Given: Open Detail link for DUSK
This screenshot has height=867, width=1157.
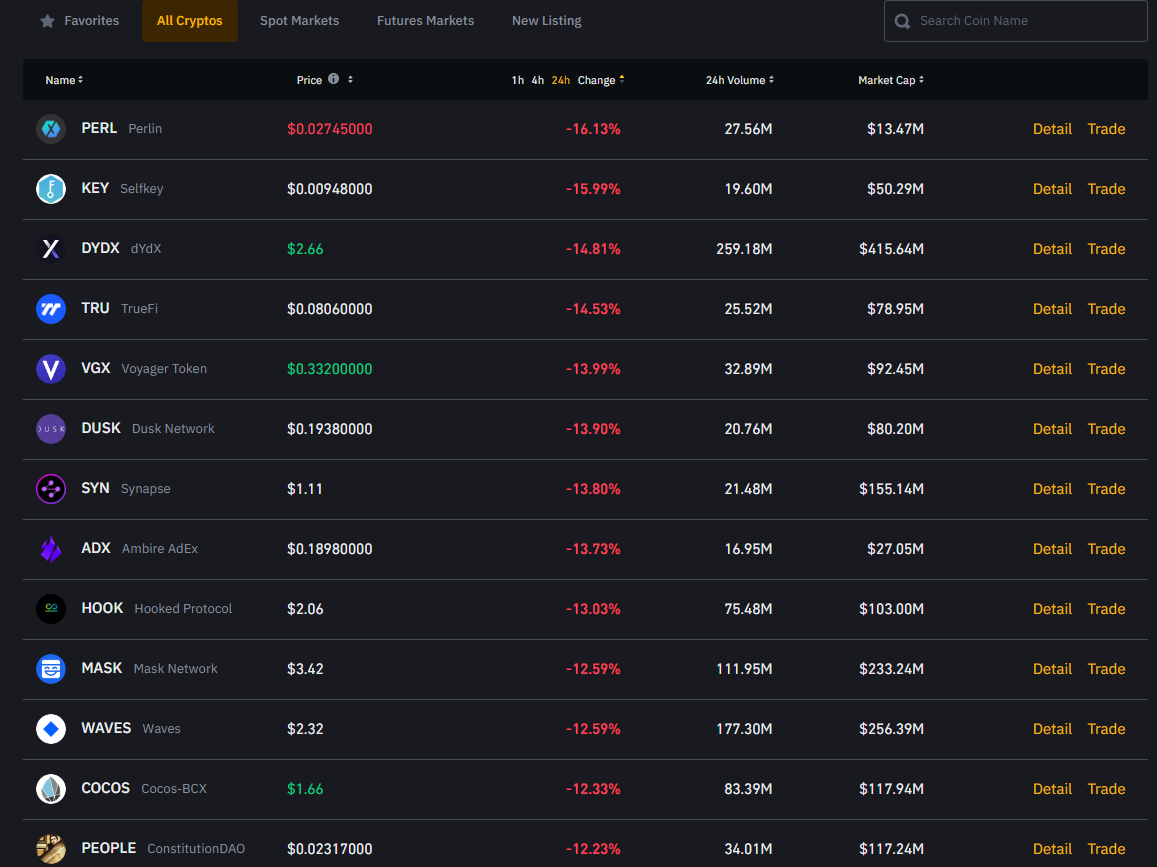Looking at the screenshot, I should (1052, 429).
